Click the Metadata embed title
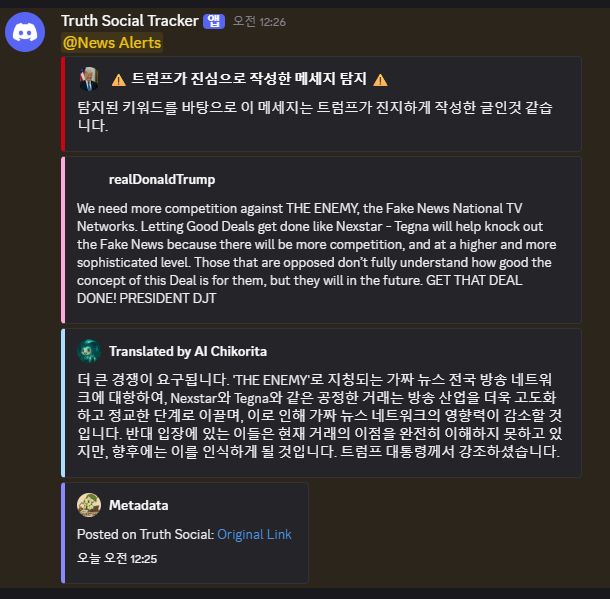The image size is (610, 599). click(x=138, y=505)
